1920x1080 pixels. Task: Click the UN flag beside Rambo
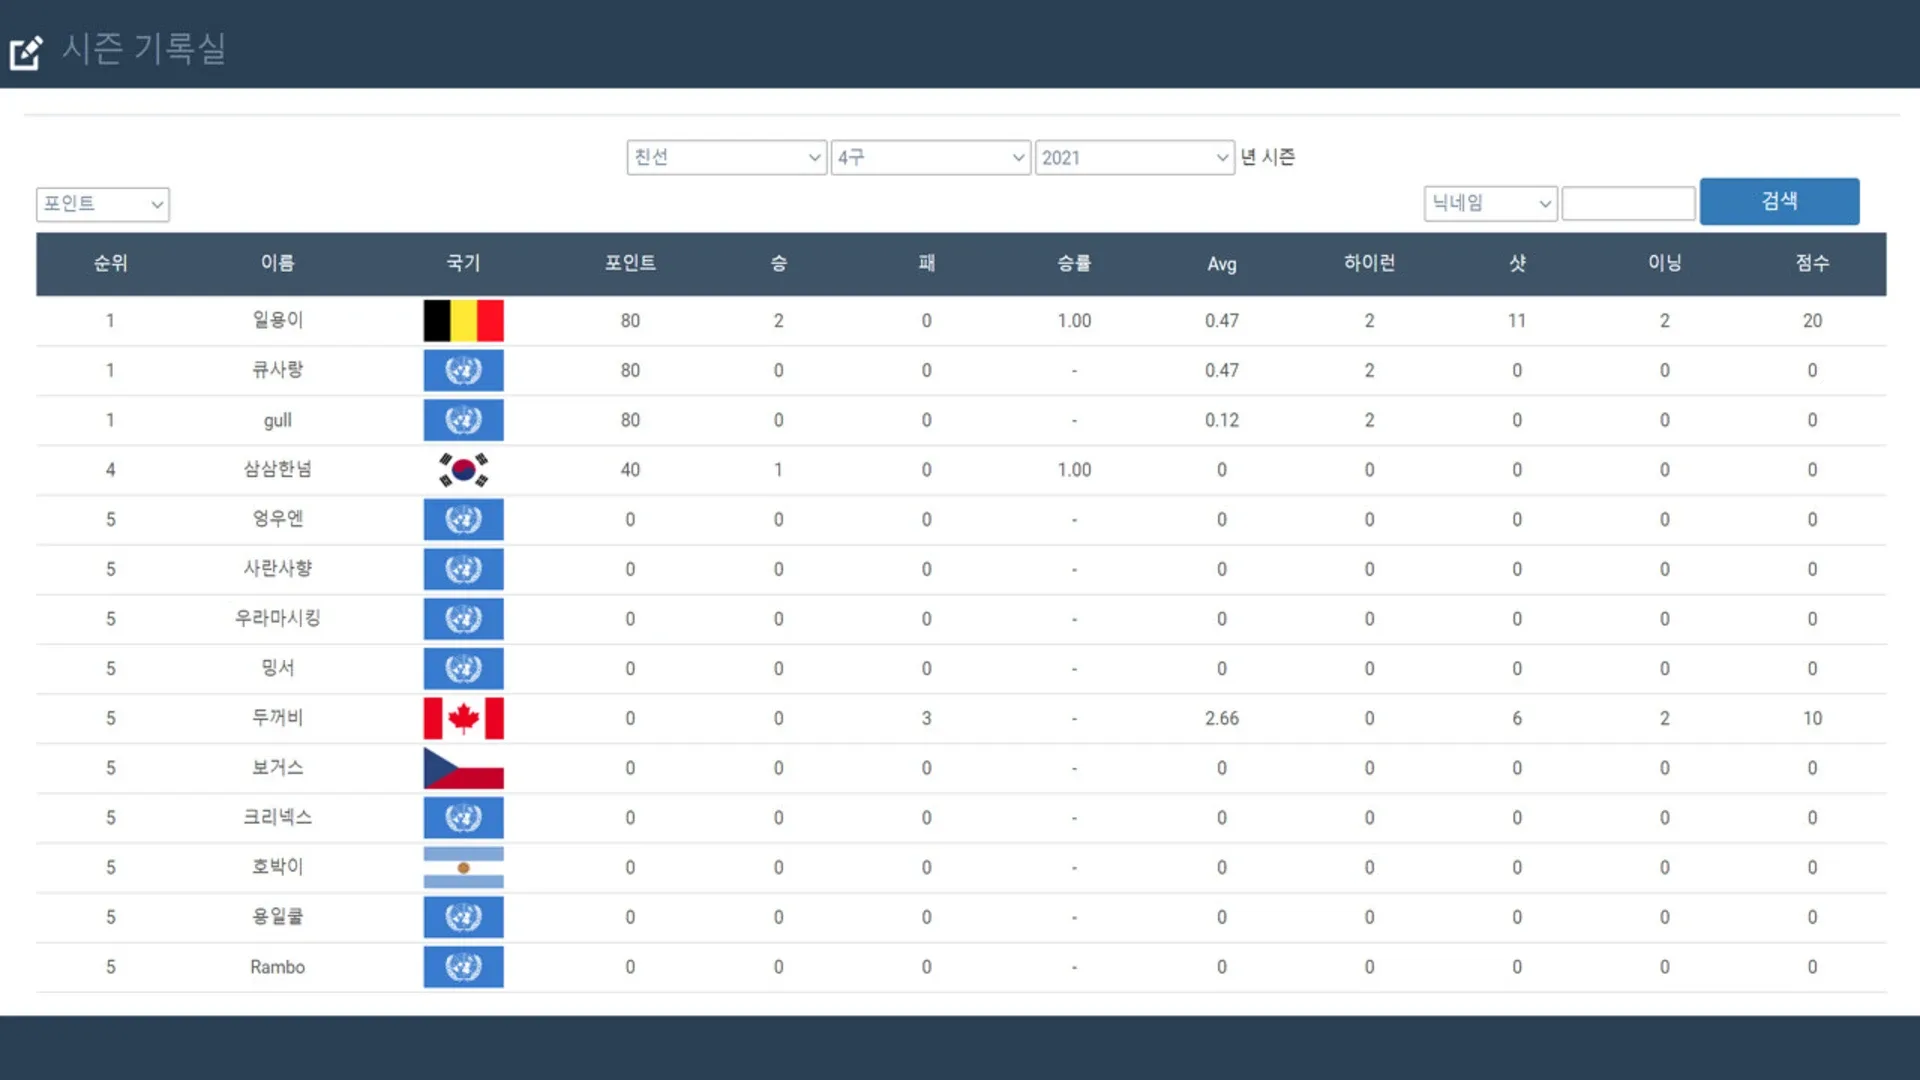[x=463, y=967]
